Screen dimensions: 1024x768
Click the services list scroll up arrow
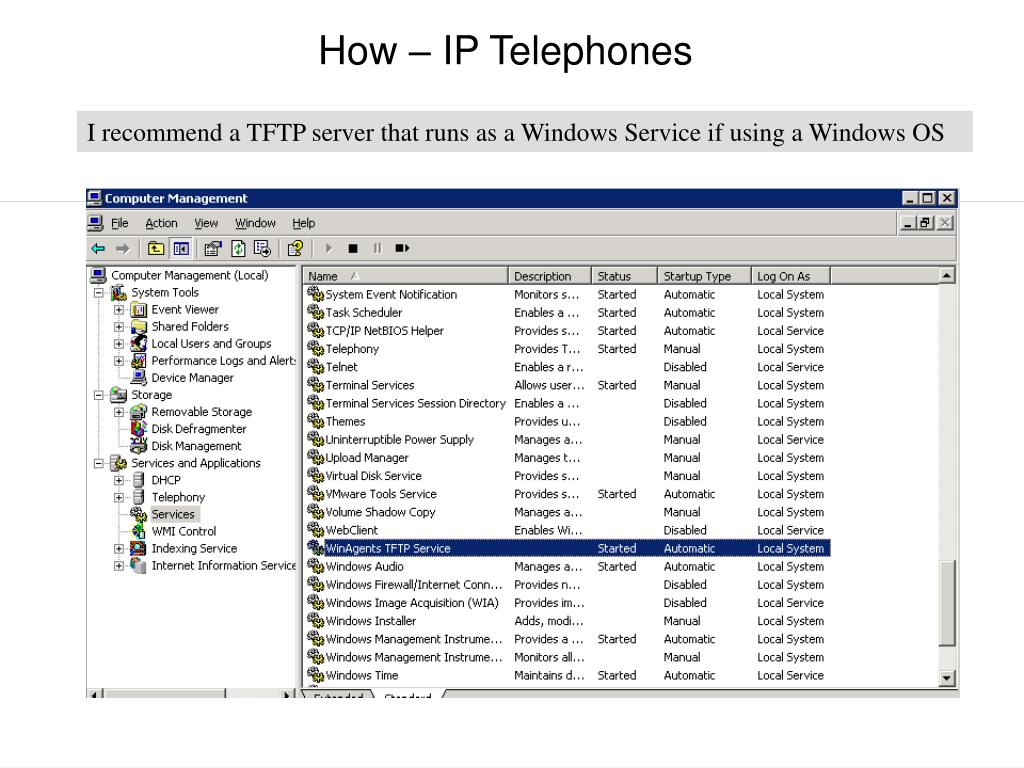click(947, 276)
